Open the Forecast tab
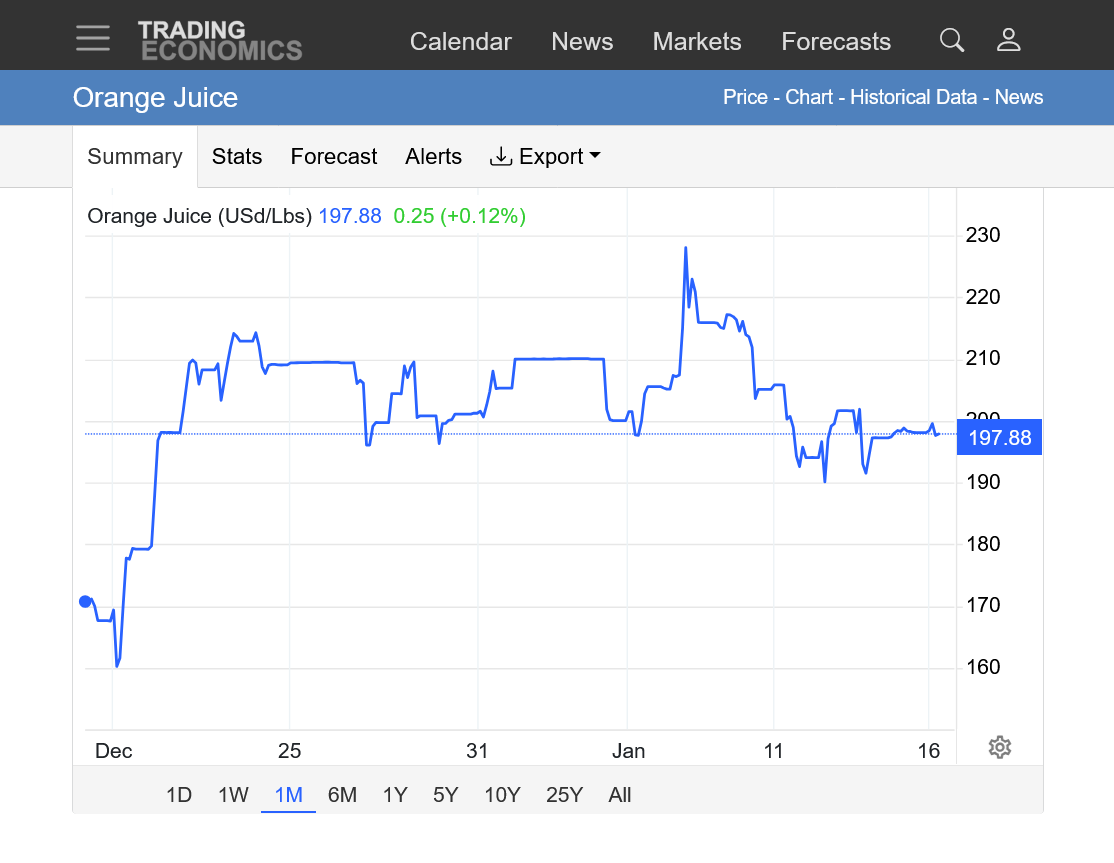Image resolution: width=1114 pixels, height=863 pixels. (x=334, y=157)
